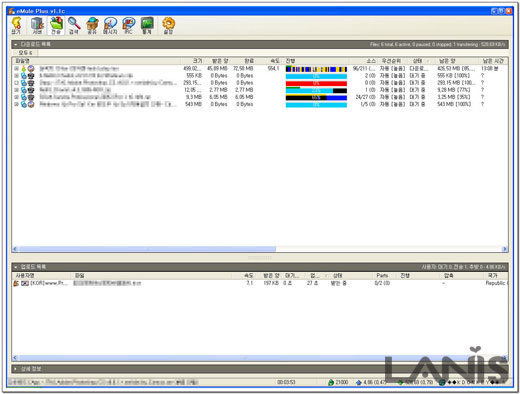Click the transfer speed icon beside 4.86 in status bar

pyautogui.click(x=359, y=382)
